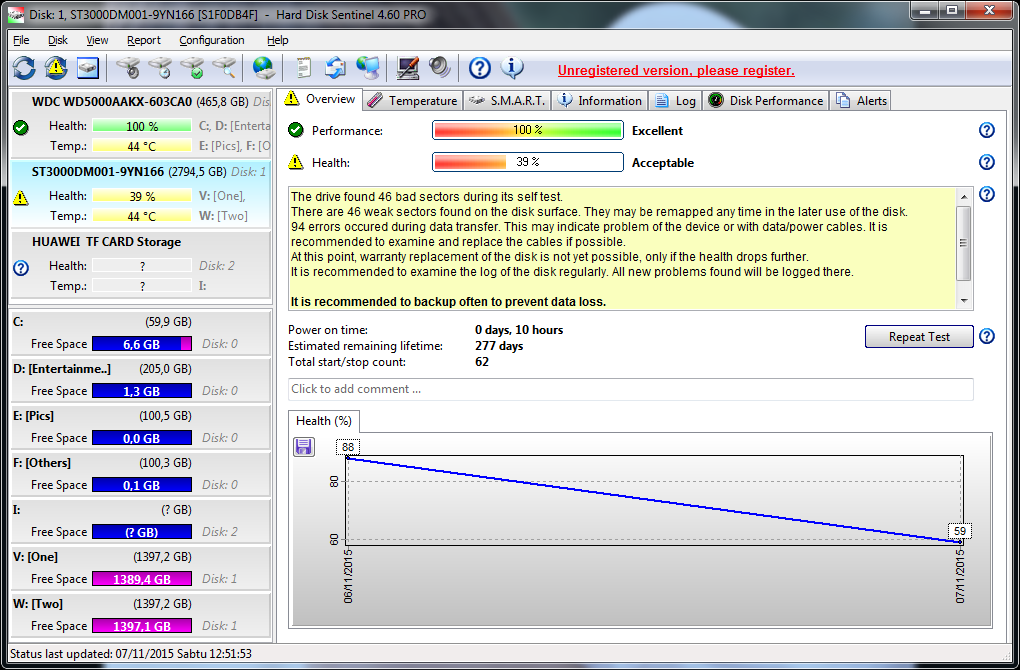Click the V: free space 1389,4 GB bar
1020x670 pixels.
tap(142, 579)
